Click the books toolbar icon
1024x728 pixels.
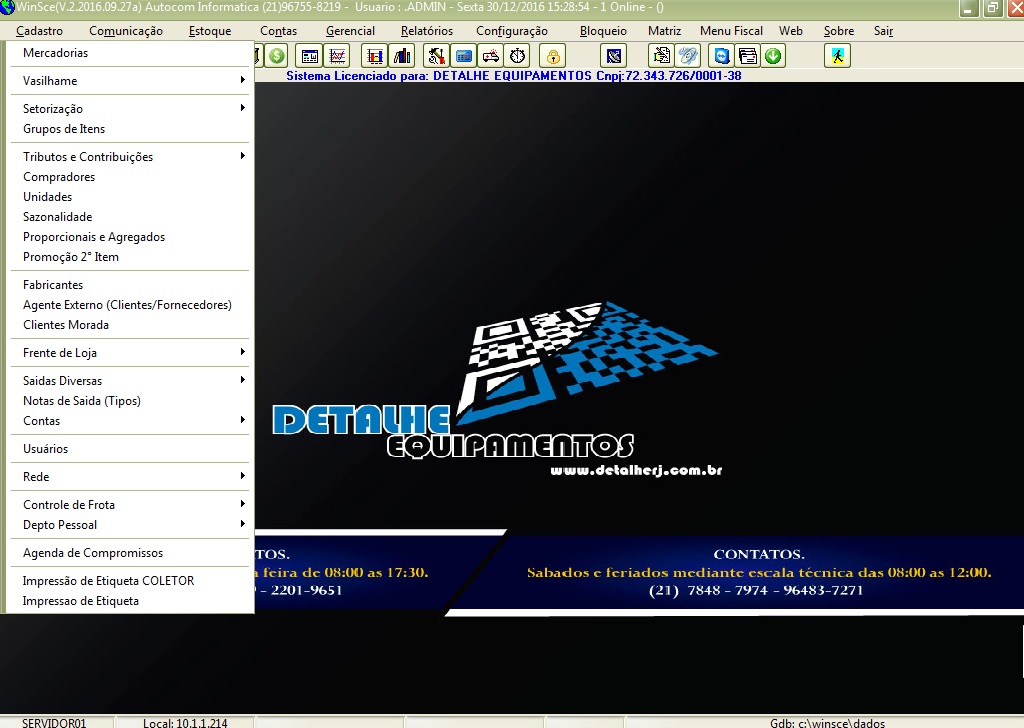(402, 56)
